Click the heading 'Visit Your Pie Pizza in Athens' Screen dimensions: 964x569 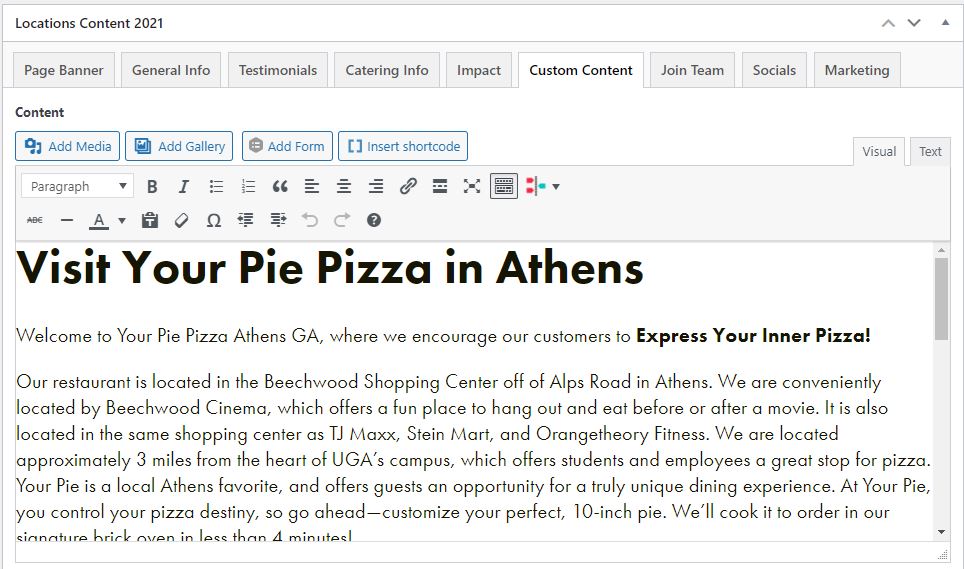pos(330,268)
